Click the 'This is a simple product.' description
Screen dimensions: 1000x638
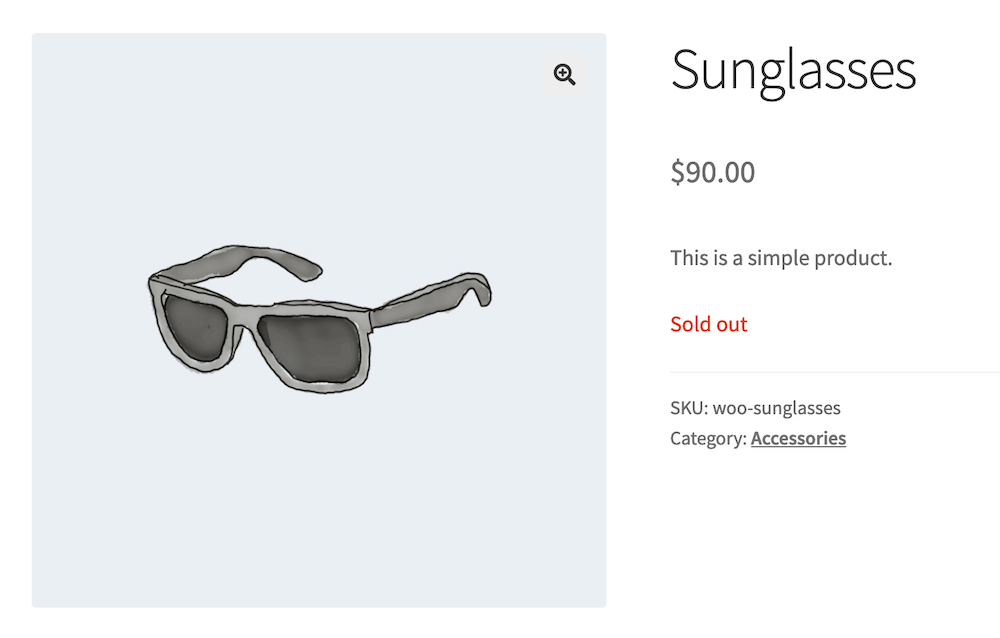point(781,258)
